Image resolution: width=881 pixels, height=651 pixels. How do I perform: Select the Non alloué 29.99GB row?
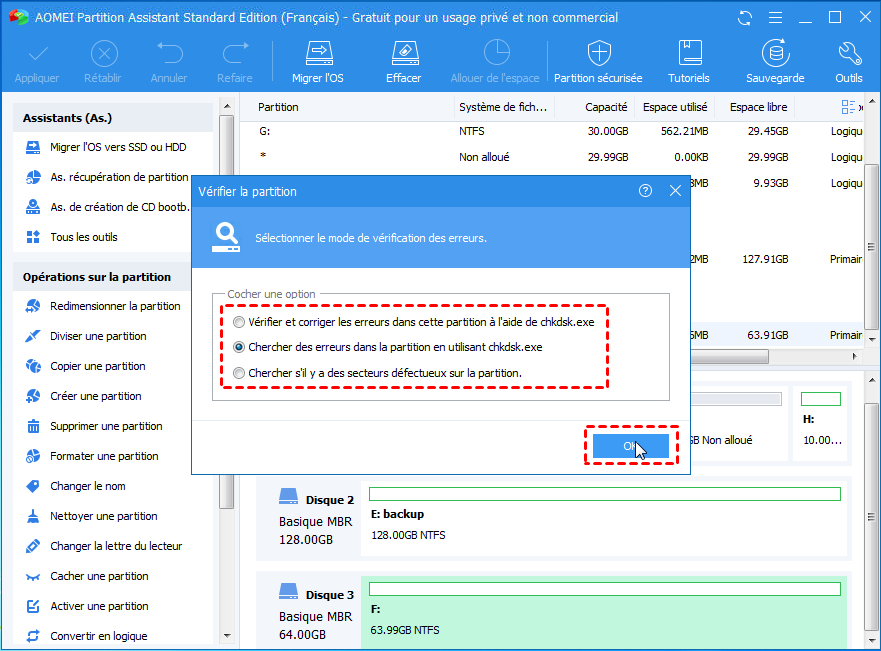coord(553,157)
